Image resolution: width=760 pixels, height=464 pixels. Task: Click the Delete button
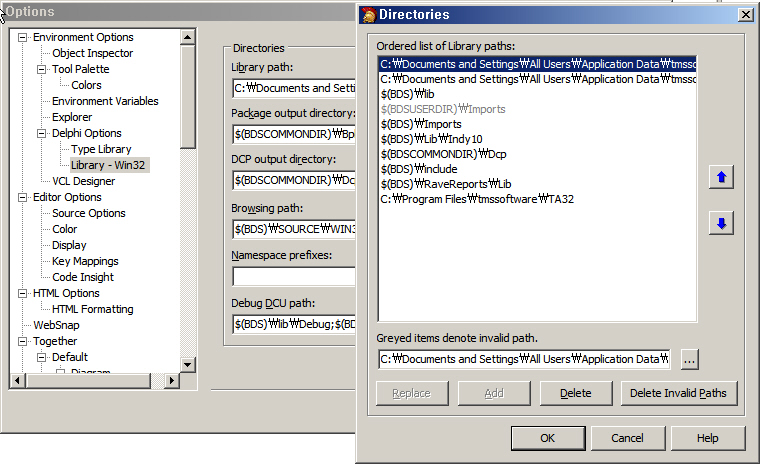(575, 393)
